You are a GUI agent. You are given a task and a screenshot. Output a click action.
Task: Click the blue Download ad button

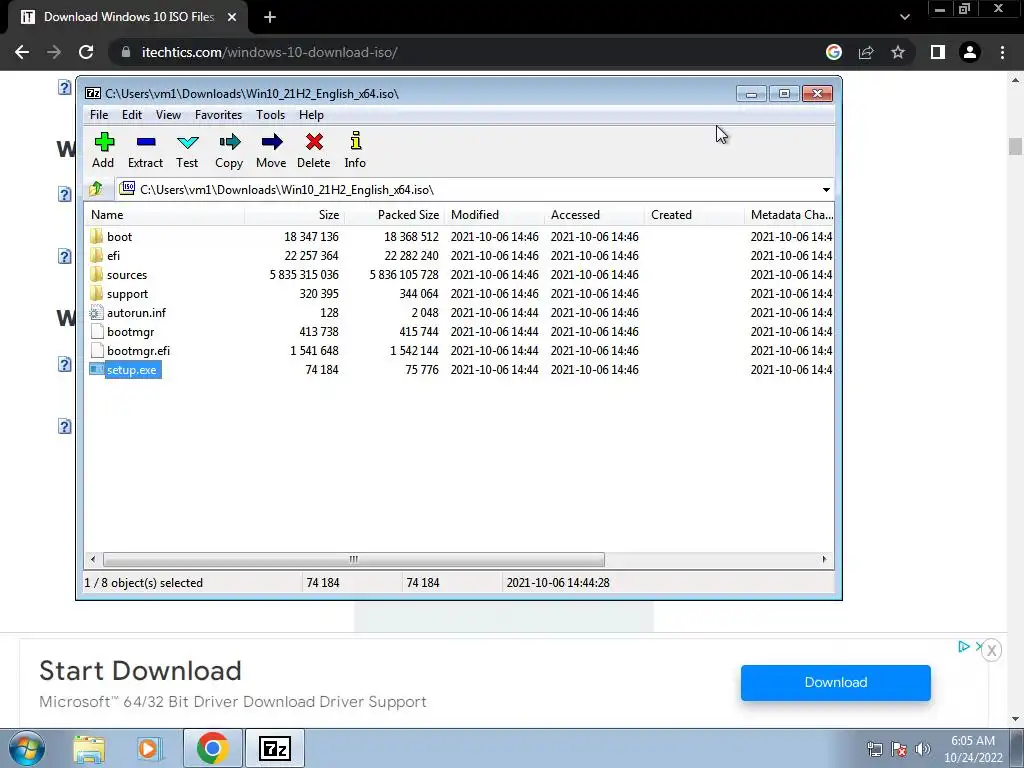tap(835, 682)
